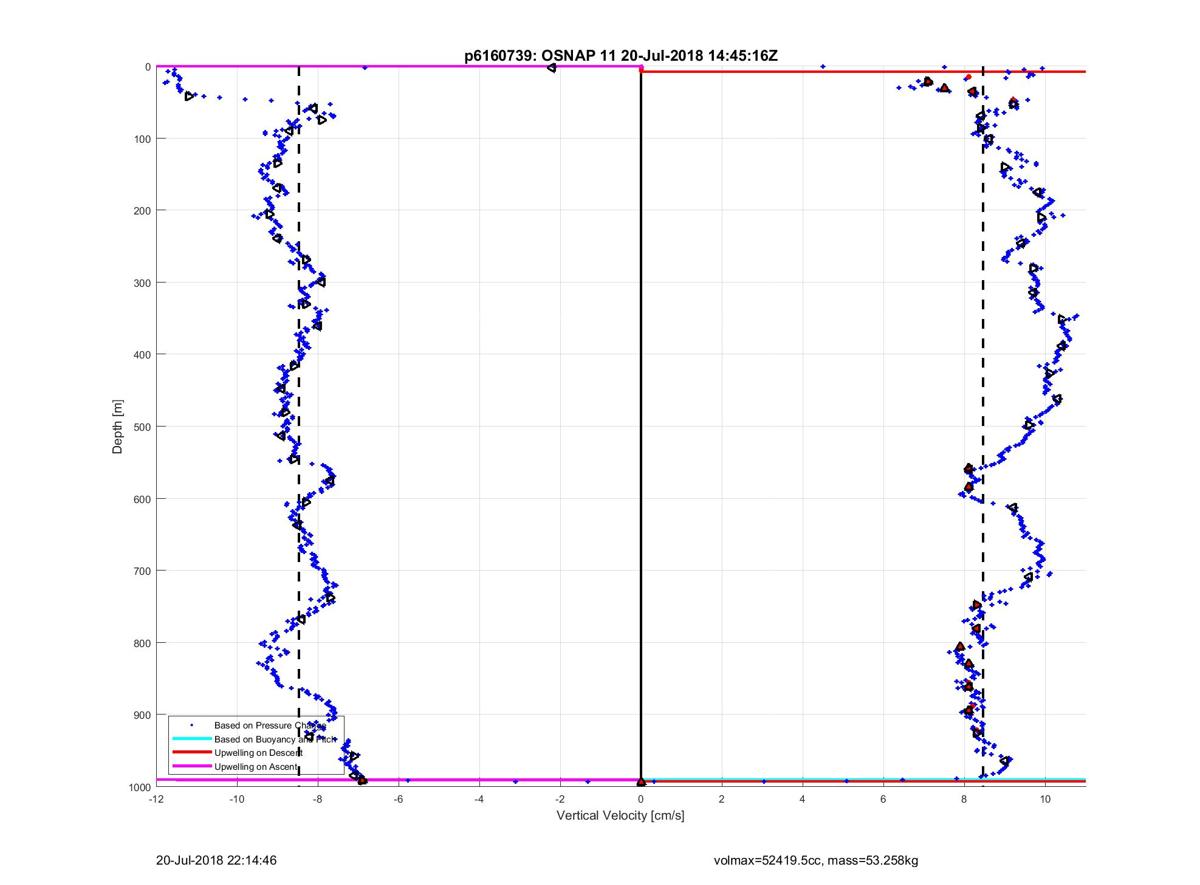Click velocity axis tick label '6'
1200x885 pixels.
click(x=884, y=800)
